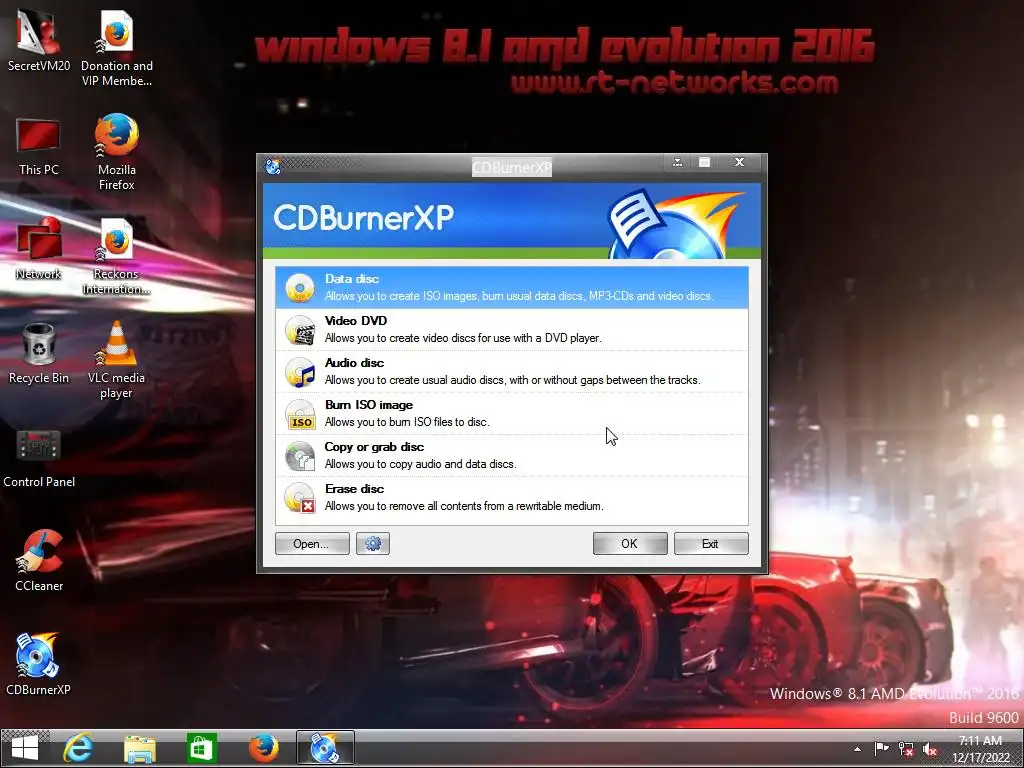Select the Audio disc music note icon

point(300,372)
